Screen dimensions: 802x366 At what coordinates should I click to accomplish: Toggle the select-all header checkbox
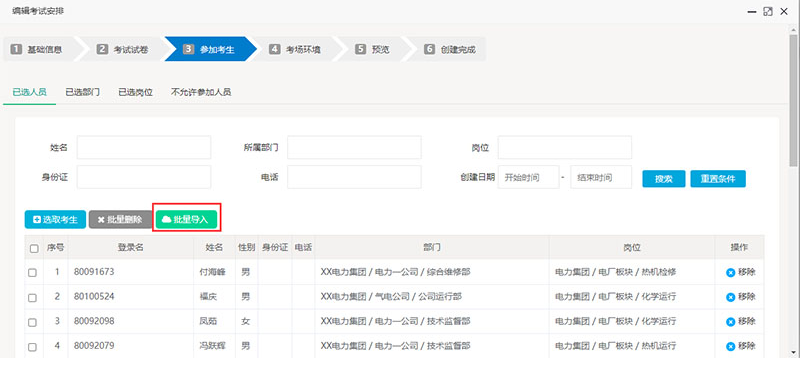(34, 248)
